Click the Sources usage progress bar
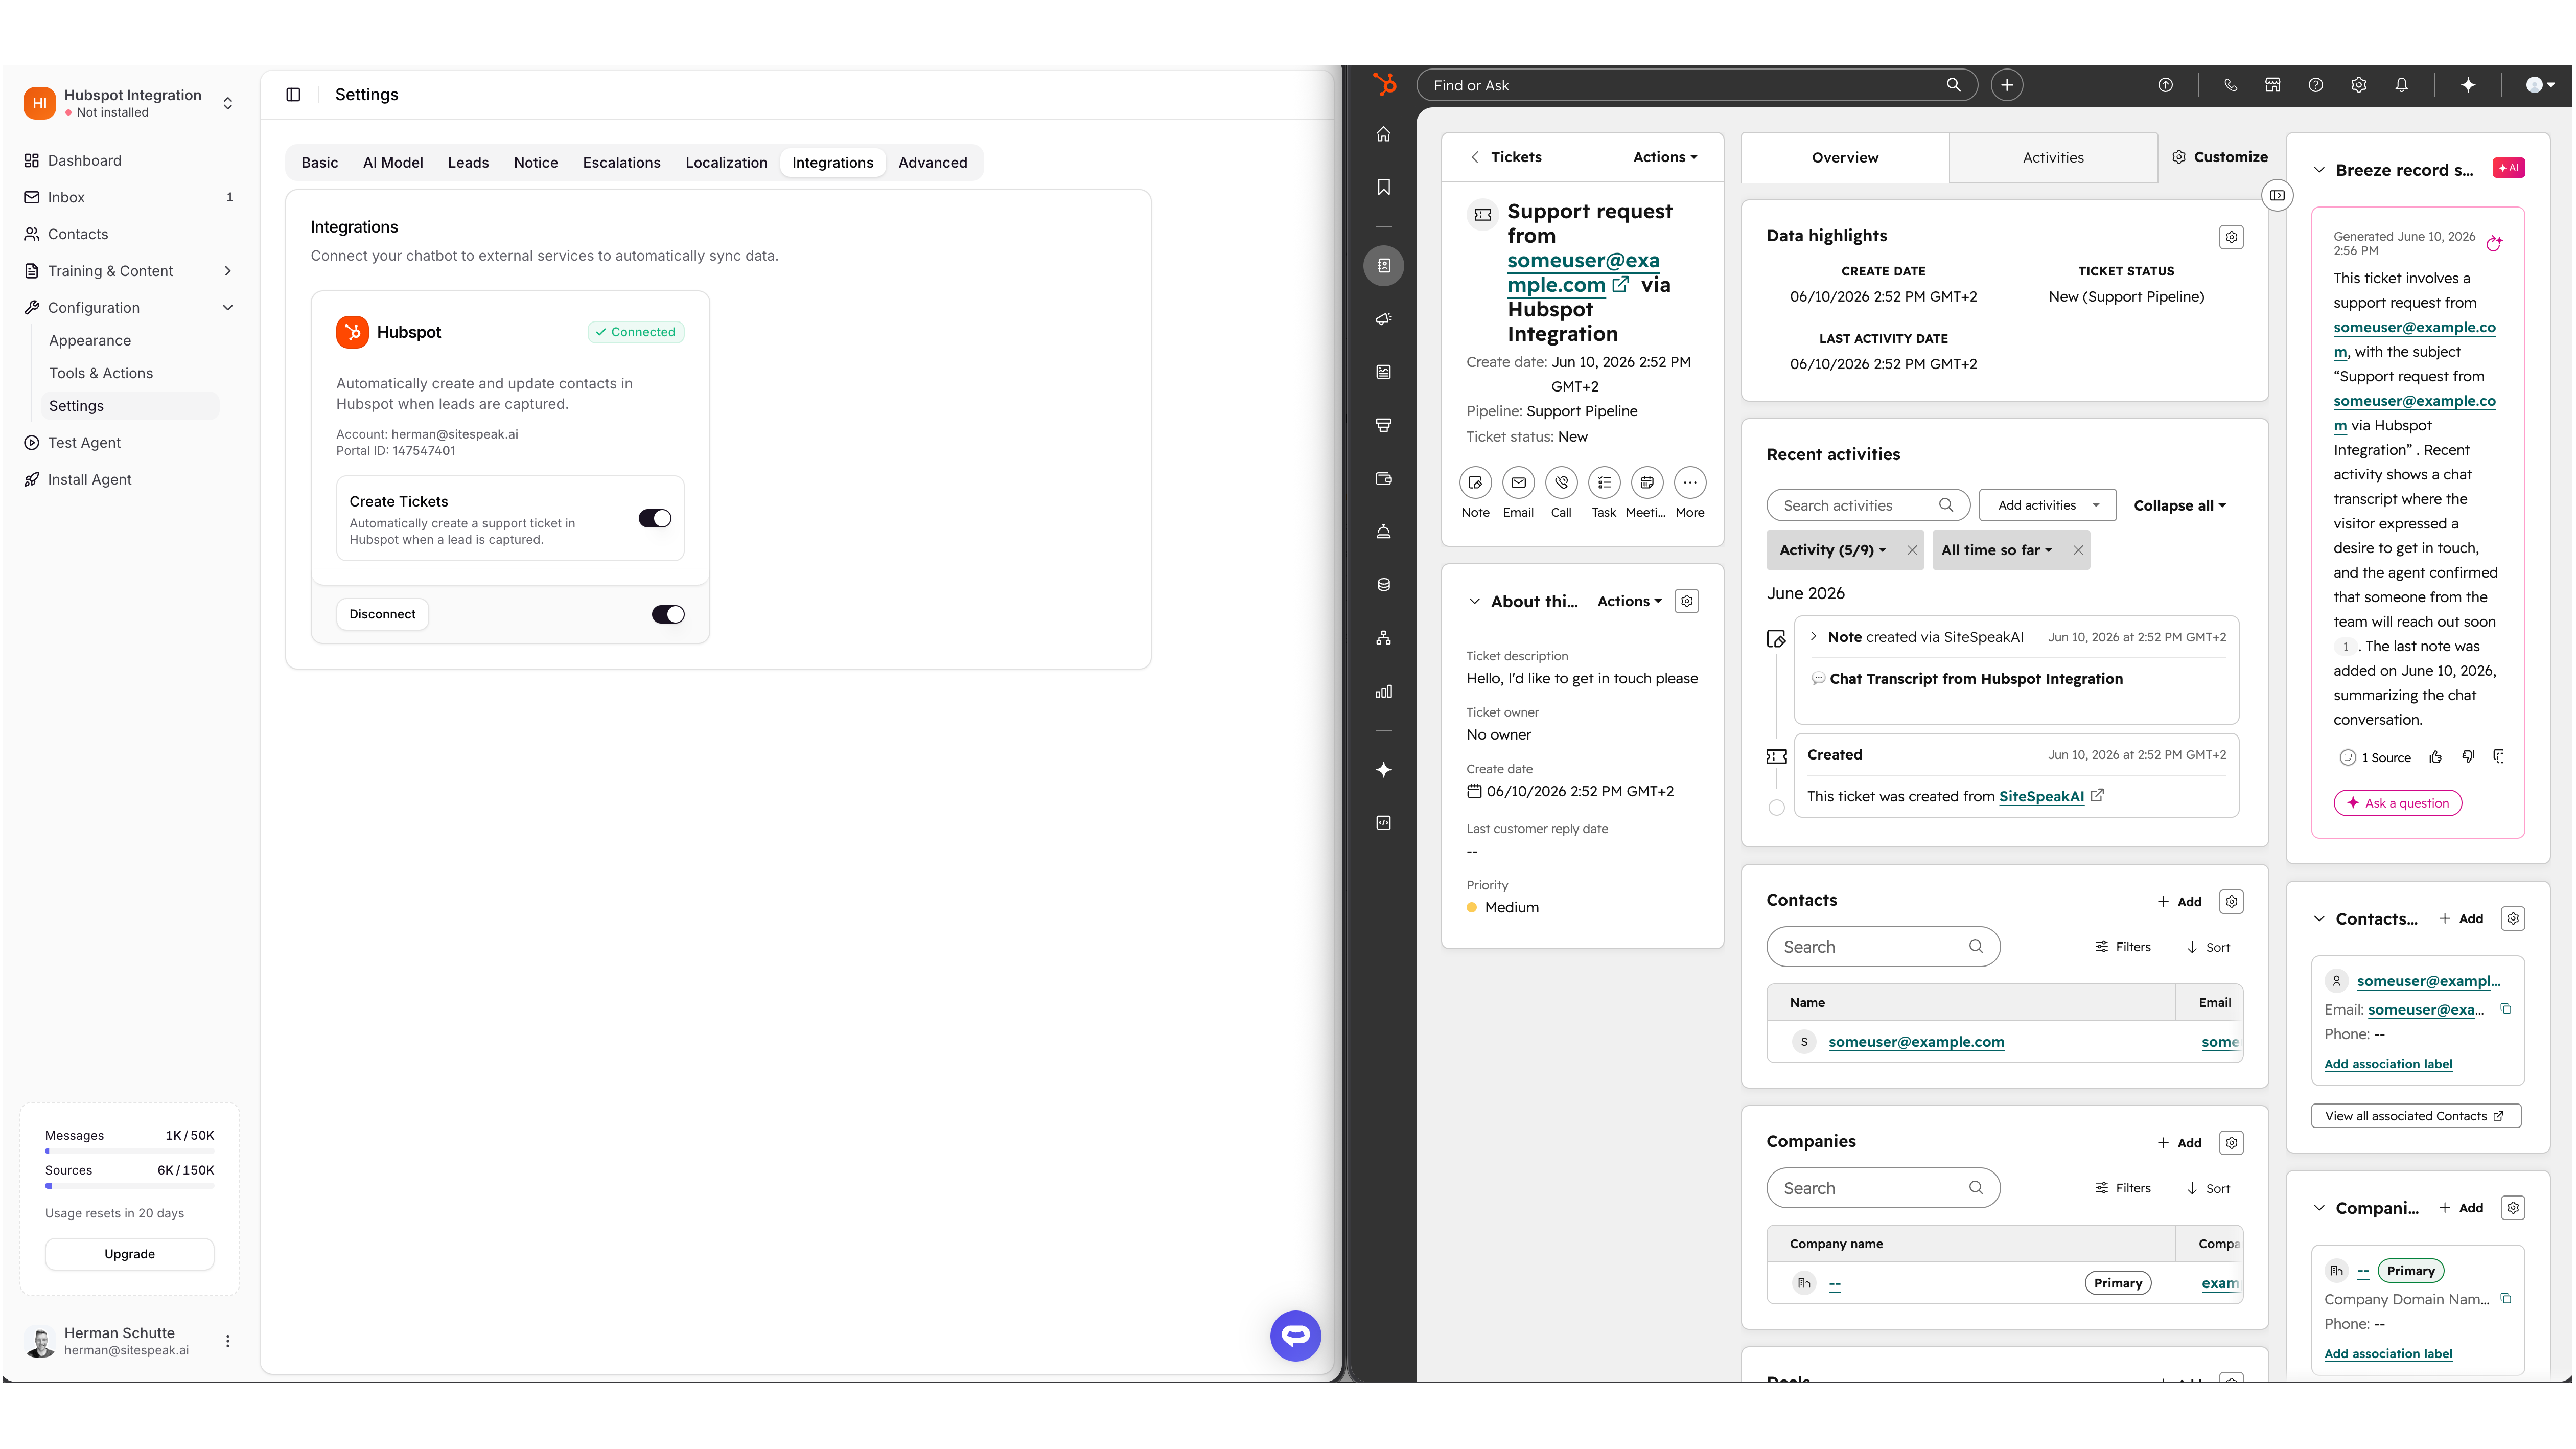Screen dimensions: 2576x1449 point(129,1186)
